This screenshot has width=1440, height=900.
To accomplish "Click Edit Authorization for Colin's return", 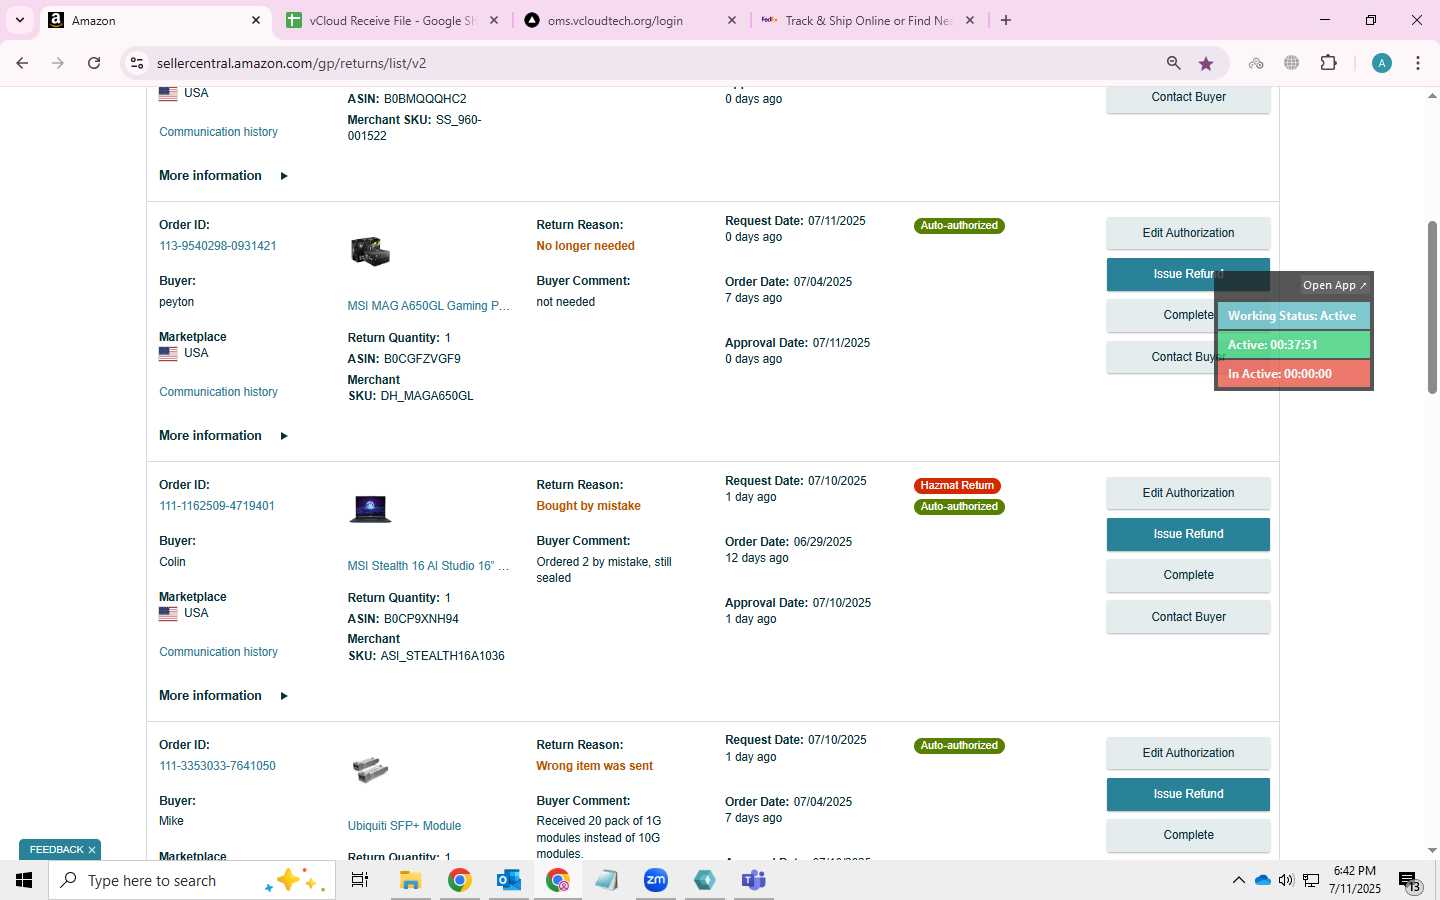I will tap(1188, 493).
